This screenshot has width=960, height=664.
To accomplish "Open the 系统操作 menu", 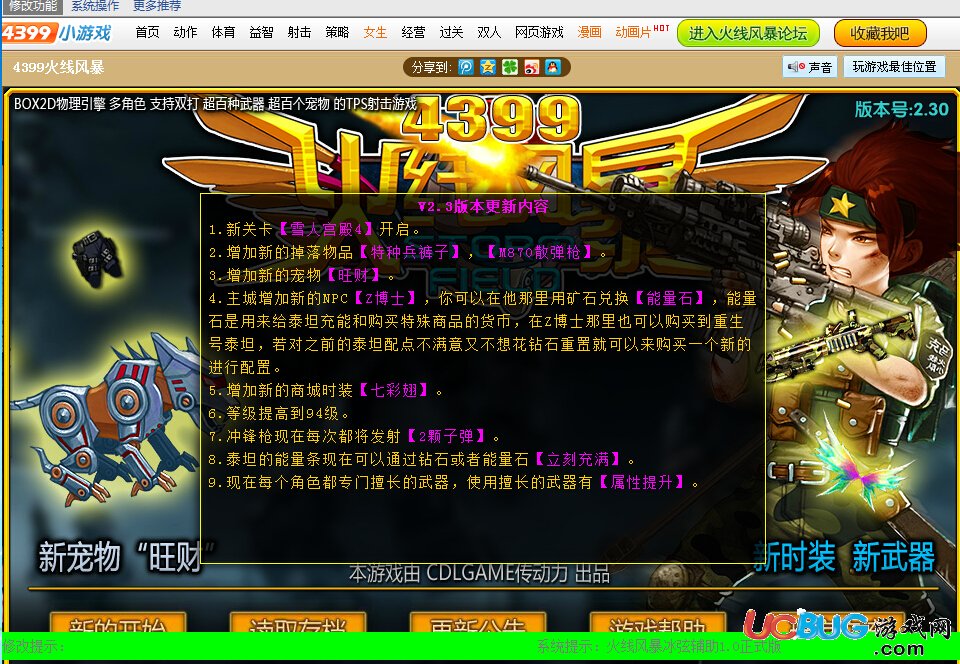I will coord(96,6).
